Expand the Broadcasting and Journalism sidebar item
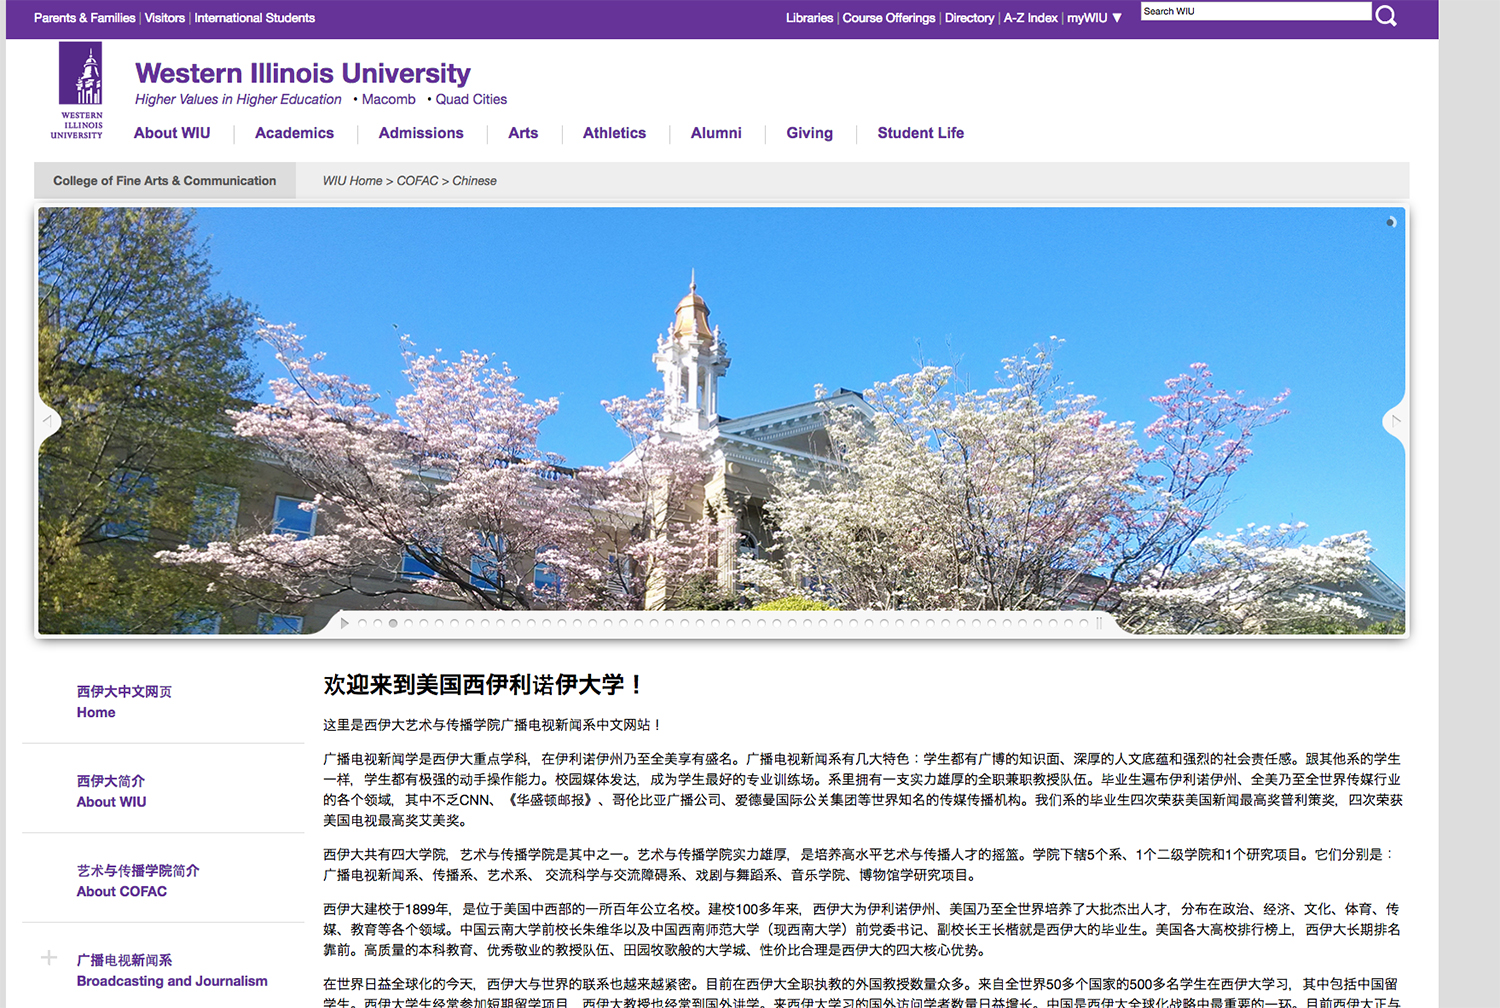The image size is (1500, 1008). (49, 958)
